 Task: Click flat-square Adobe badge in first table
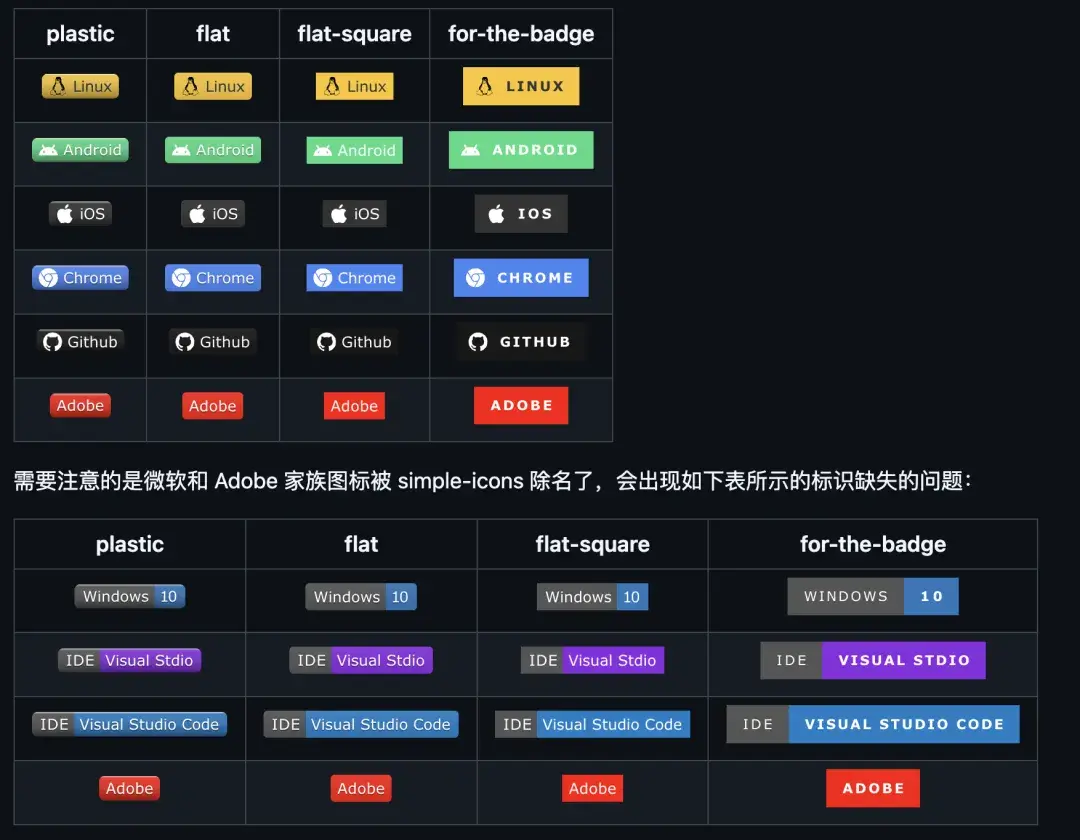tap(355, 406)
